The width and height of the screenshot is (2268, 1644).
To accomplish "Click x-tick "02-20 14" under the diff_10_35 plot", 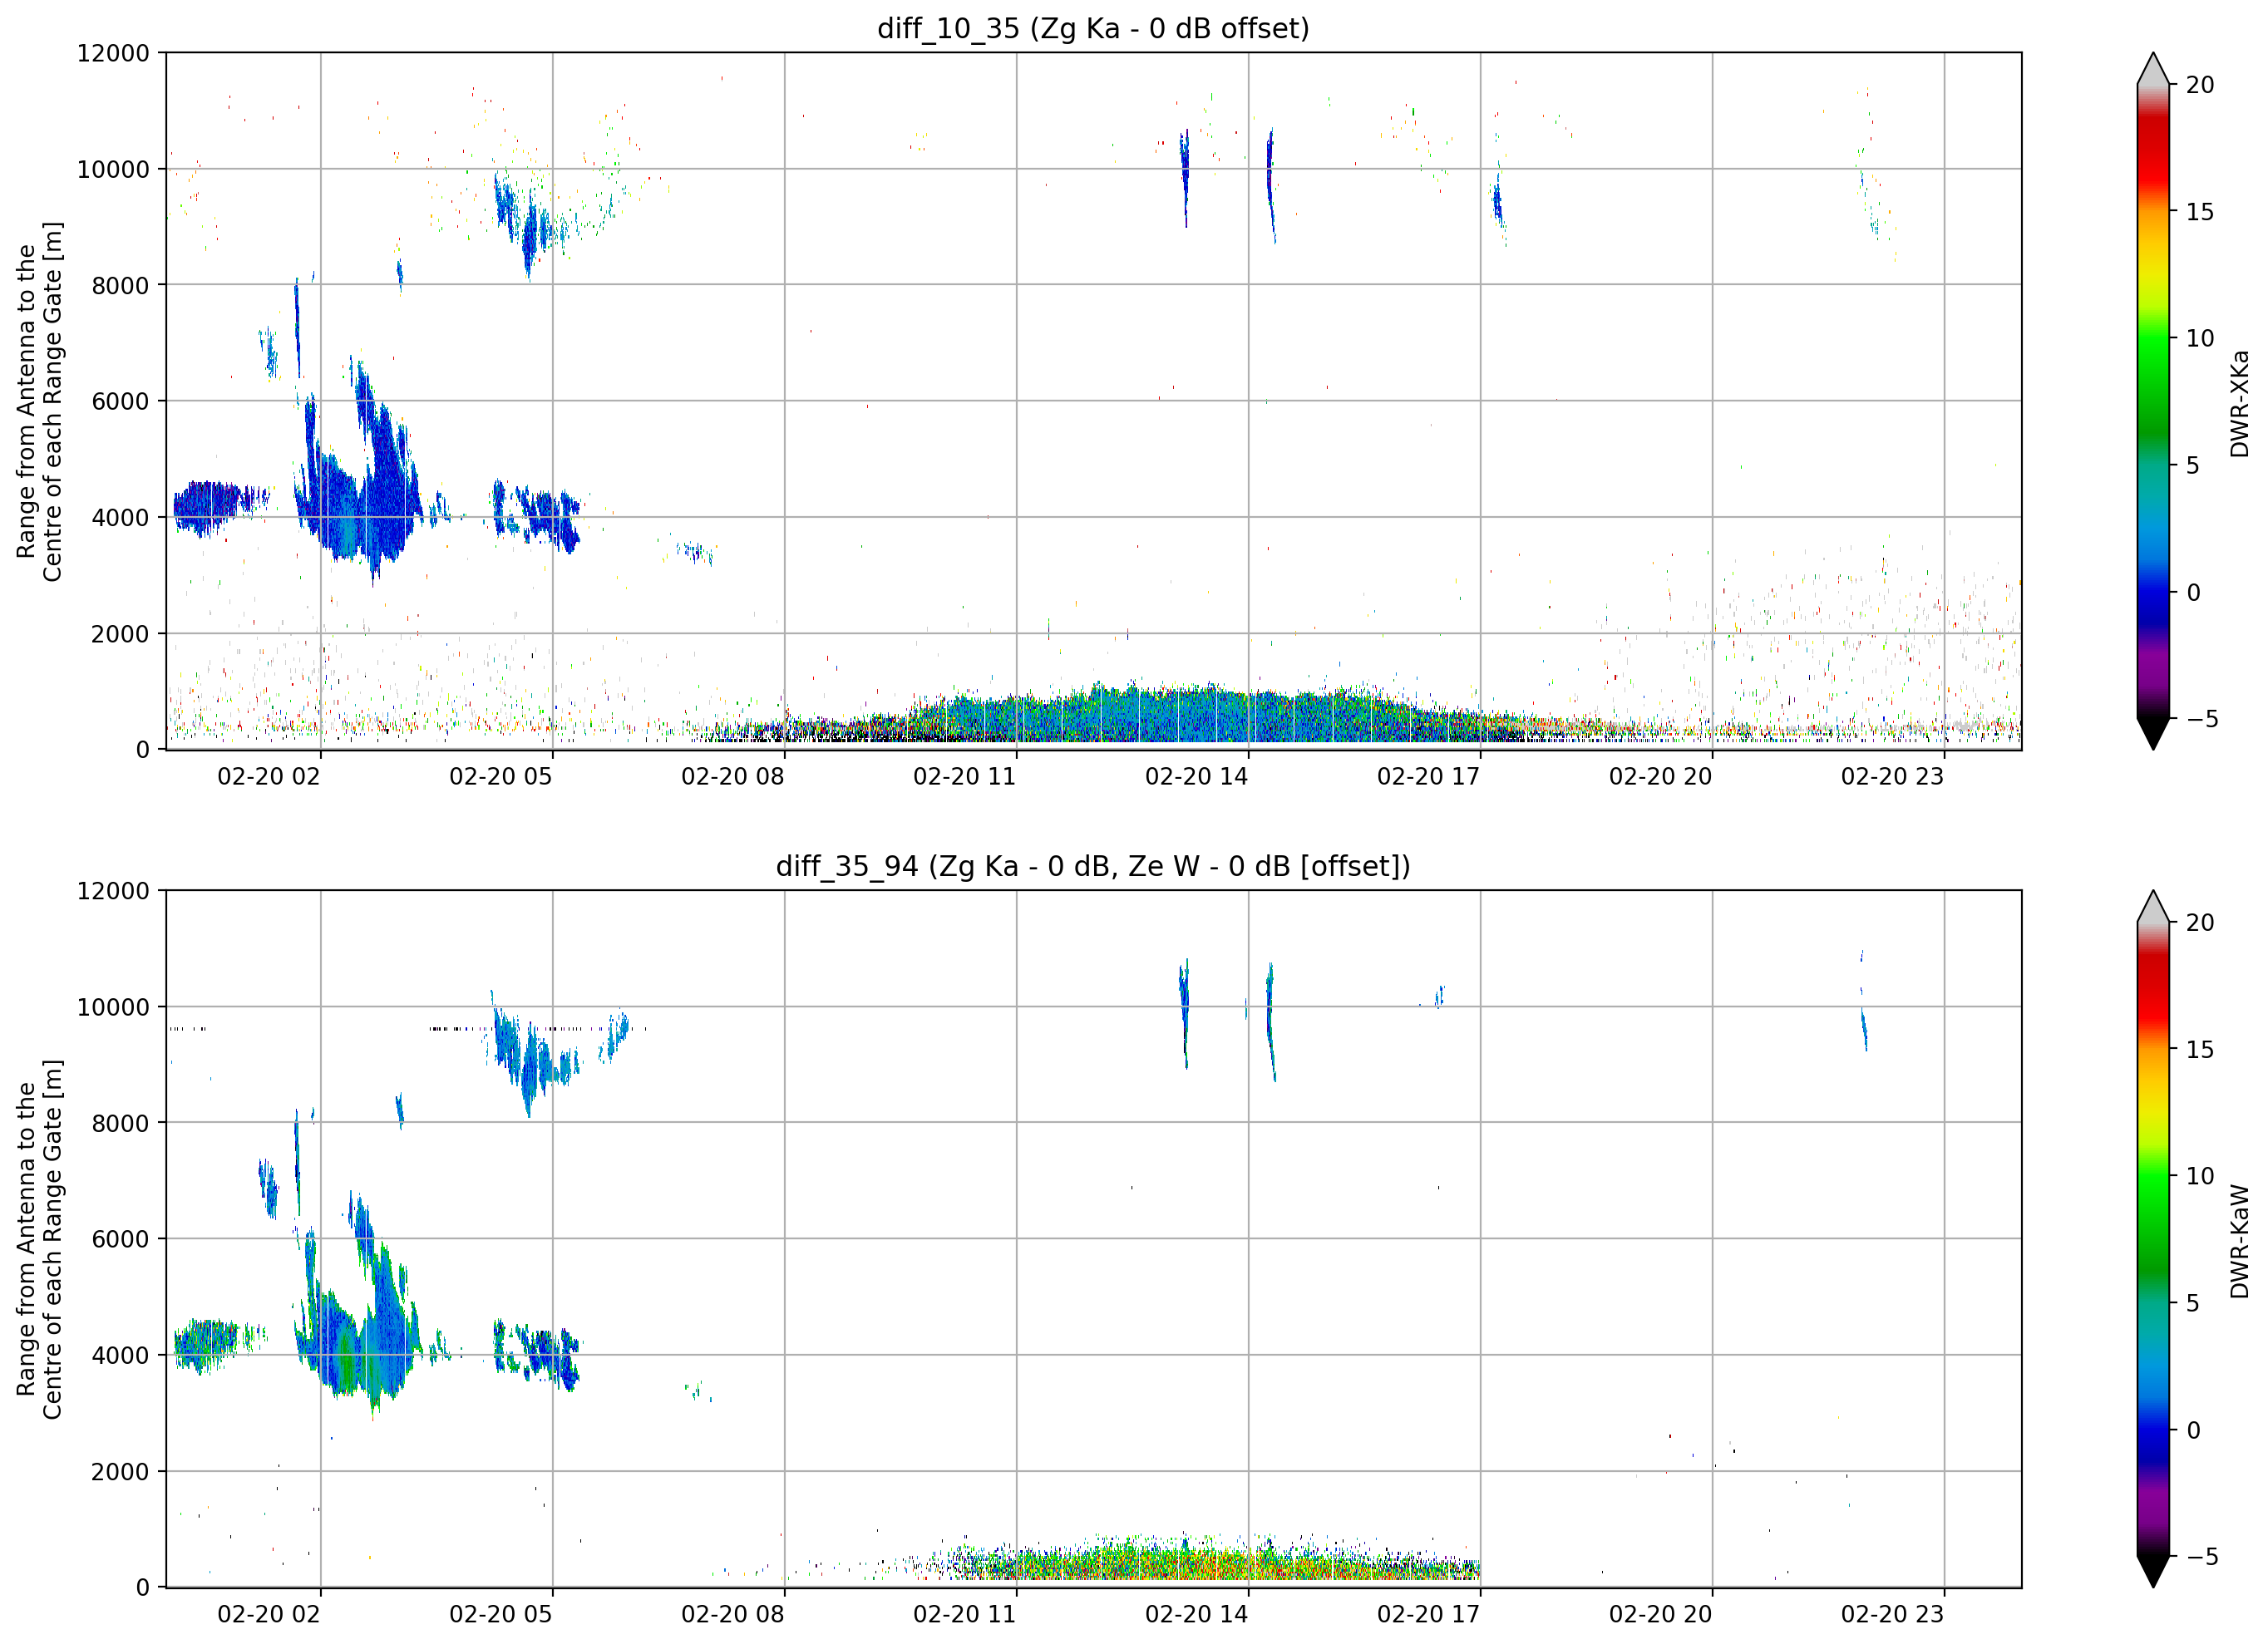I will 1197,777.
